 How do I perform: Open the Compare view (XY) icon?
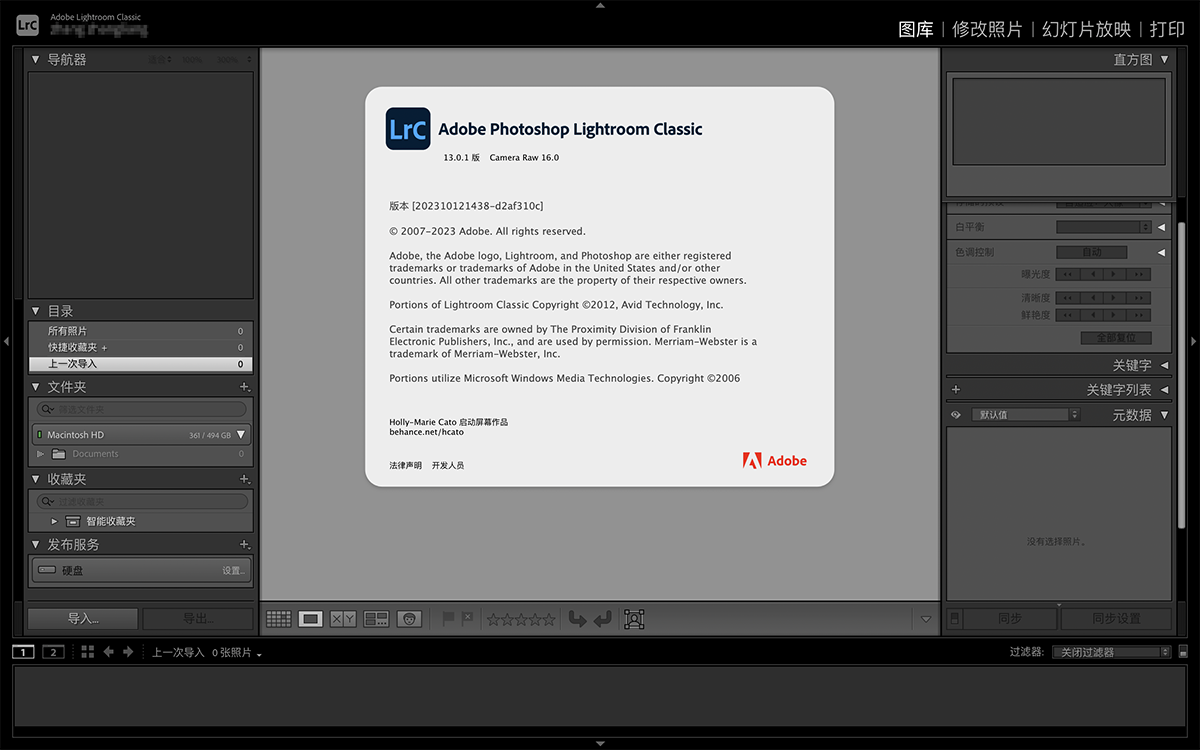click(343, 619)
